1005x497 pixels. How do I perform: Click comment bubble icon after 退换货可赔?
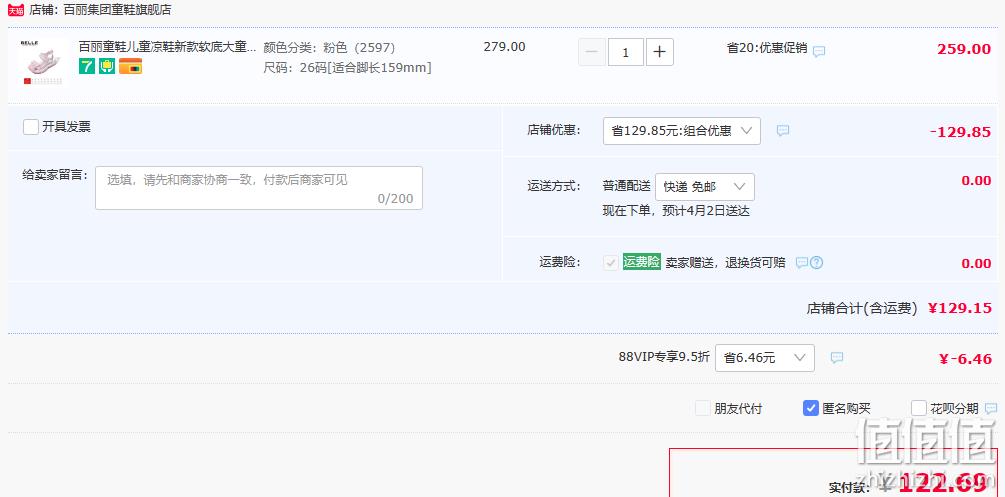click(801, 262)
